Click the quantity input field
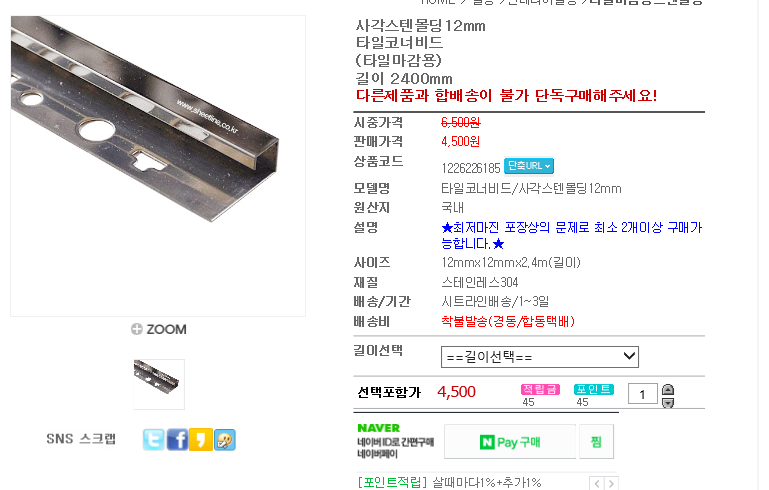The height and width of the screenshot is (490, 769). coord(642,394)
